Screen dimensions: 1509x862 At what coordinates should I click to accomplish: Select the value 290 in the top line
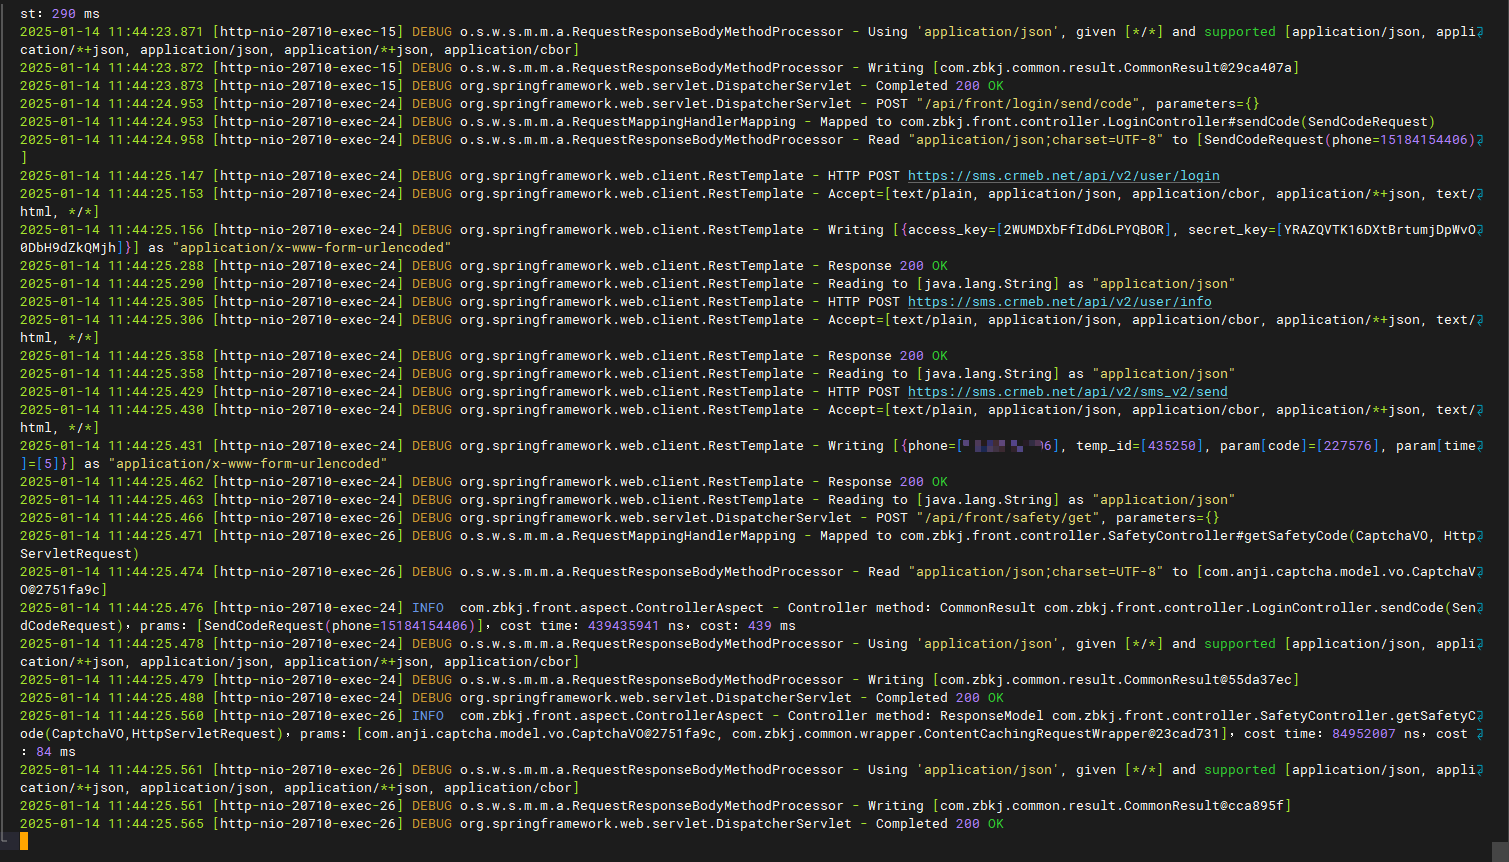(63, 14)
